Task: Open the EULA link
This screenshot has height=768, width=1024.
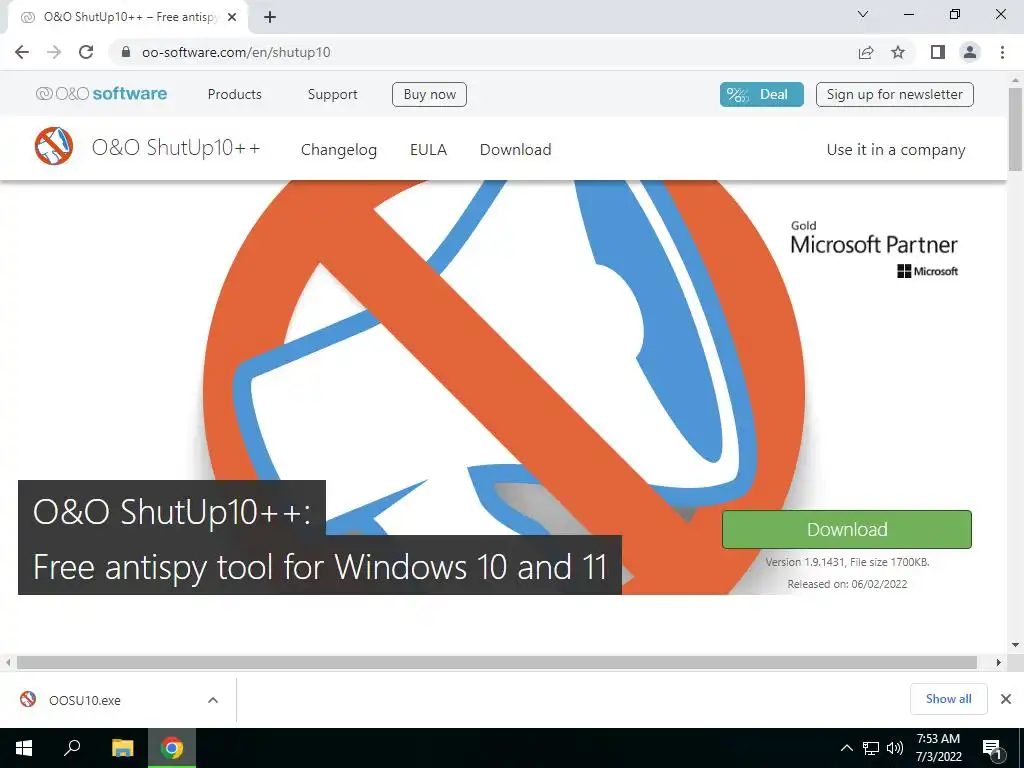Action: pyautogui.click(x=428, y=150)
